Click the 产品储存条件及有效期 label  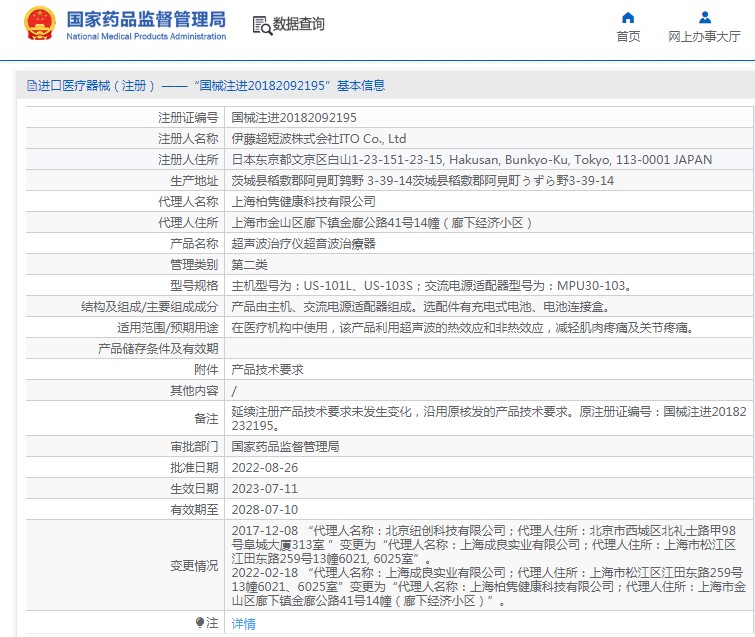pyautogui.click(x=158, y=349)
